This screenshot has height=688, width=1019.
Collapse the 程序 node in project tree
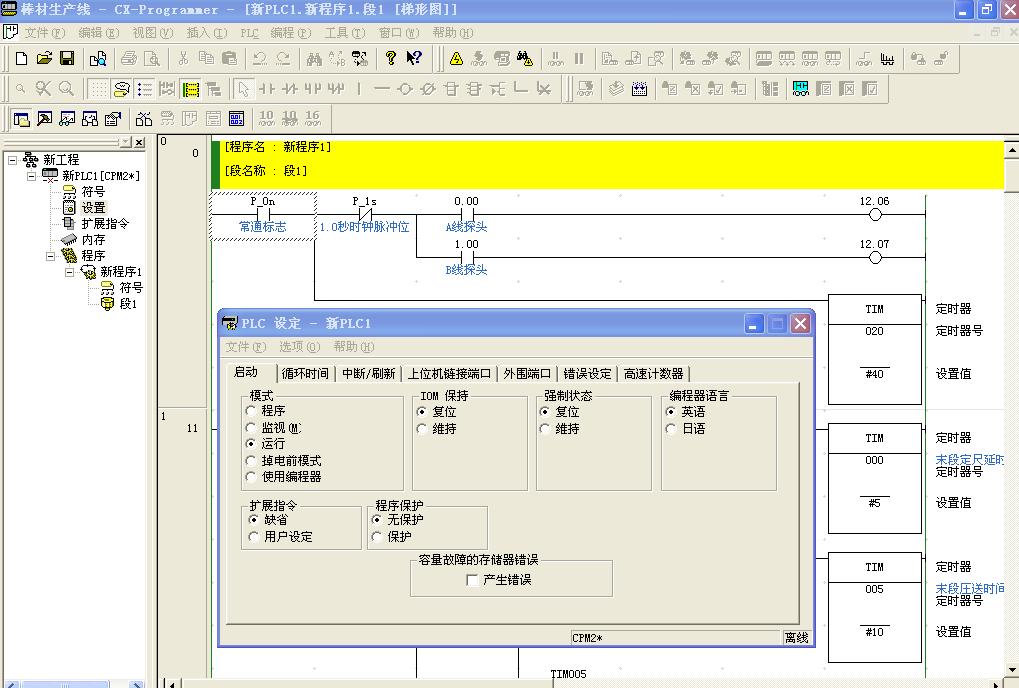[51, 256]
